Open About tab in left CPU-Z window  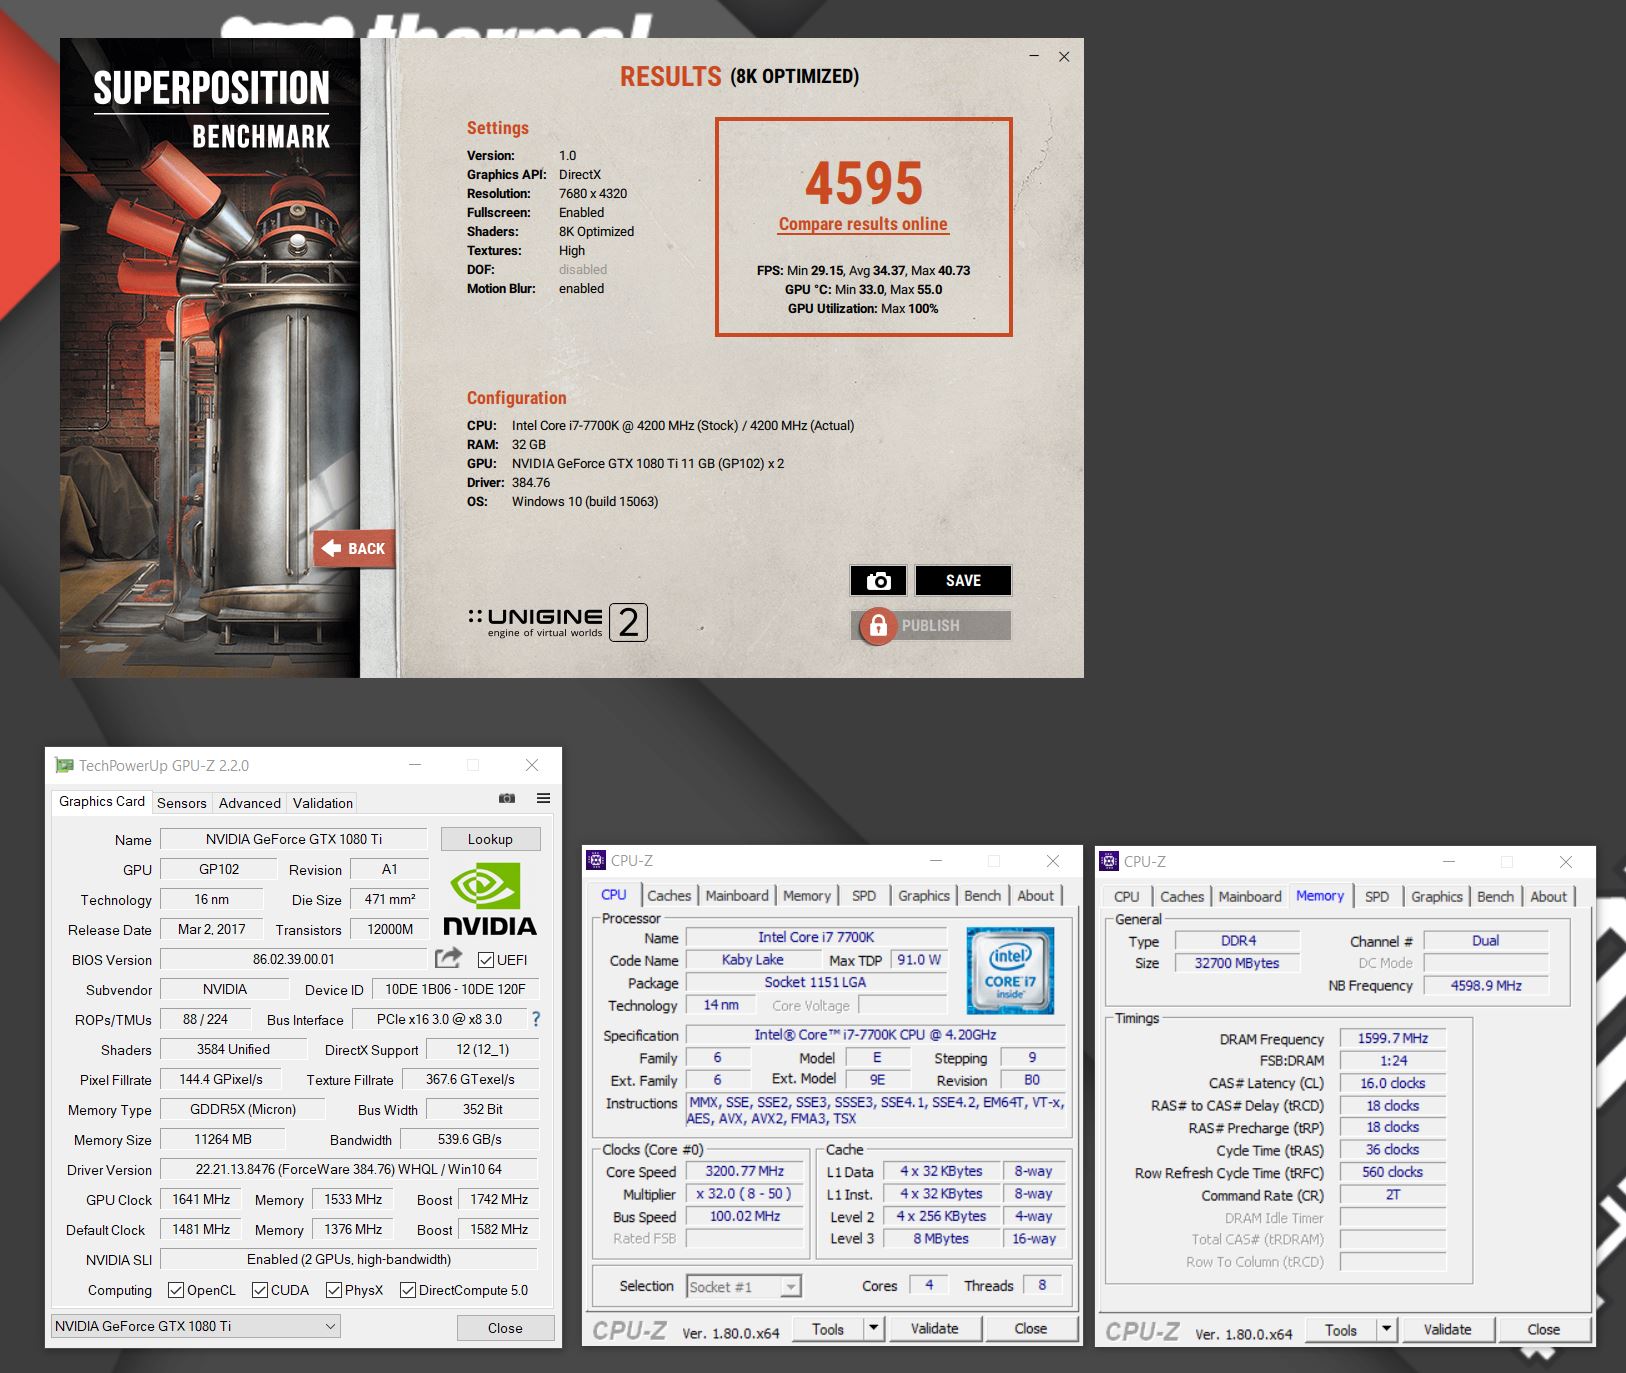coord(1036,896)
